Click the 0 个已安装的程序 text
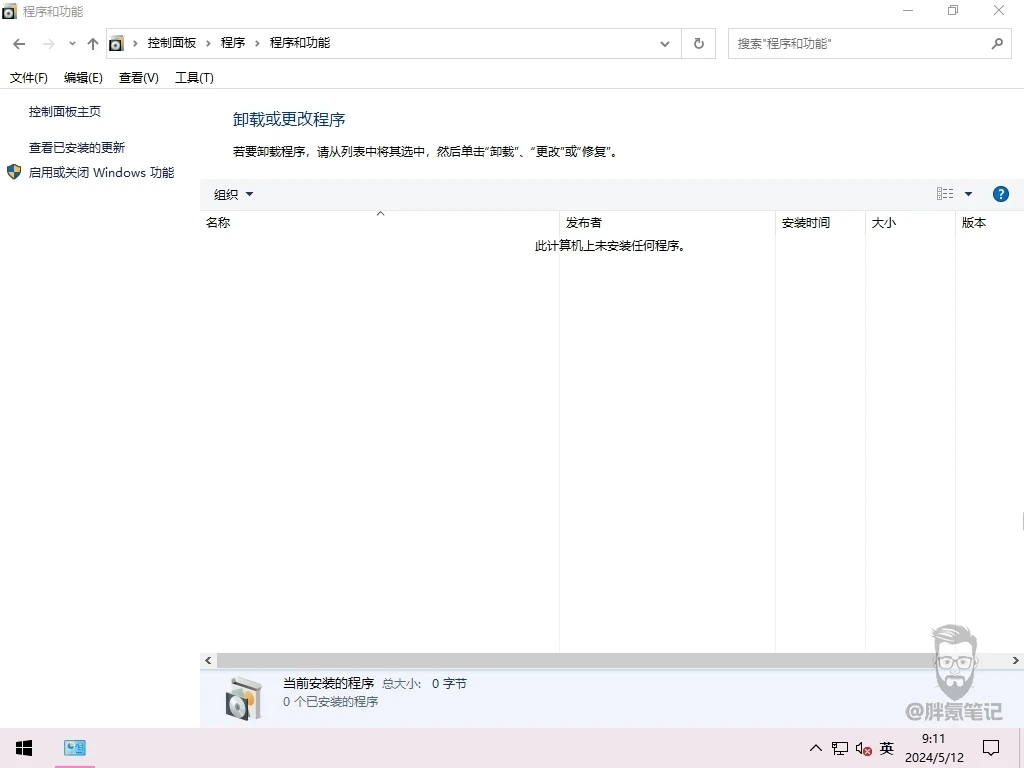 pyautogui.click(x=330, y=701)
